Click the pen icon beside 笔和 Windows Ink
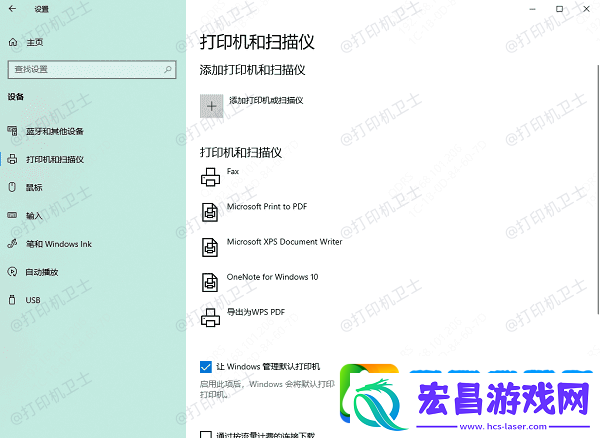 click(12, 244)
